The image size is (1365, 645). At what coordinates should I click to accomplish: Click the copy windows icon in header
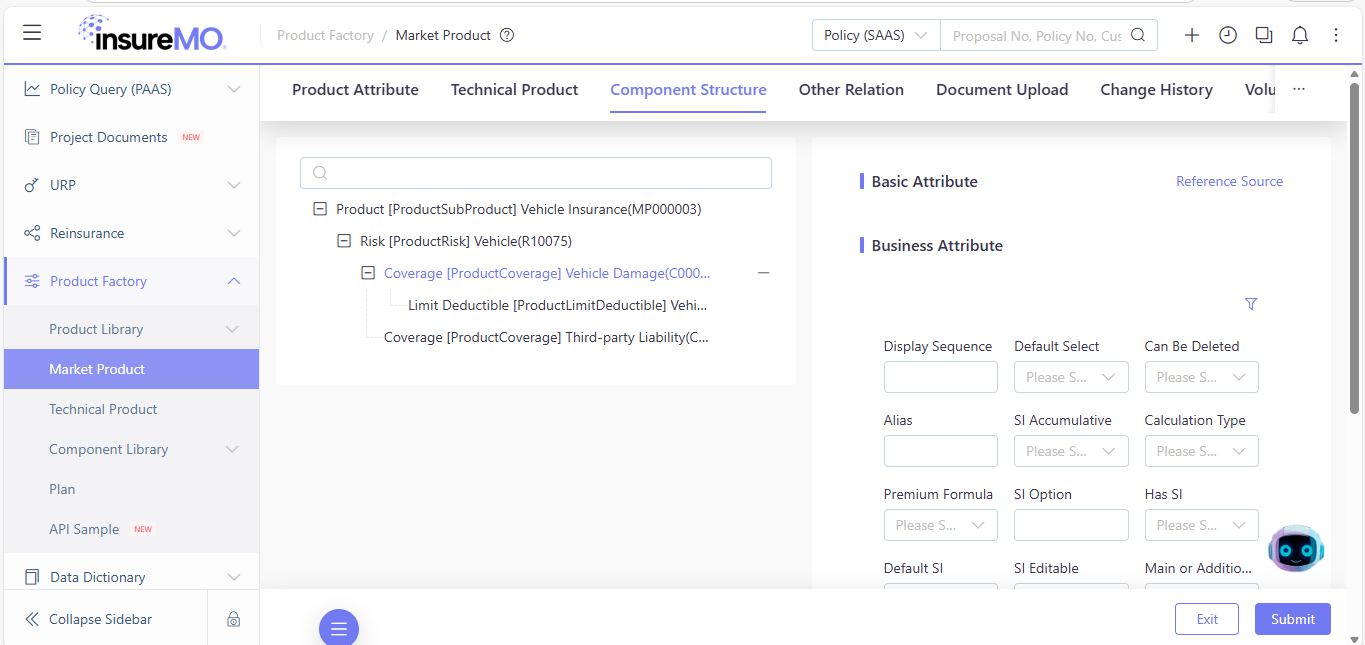tap(1264, 35)
